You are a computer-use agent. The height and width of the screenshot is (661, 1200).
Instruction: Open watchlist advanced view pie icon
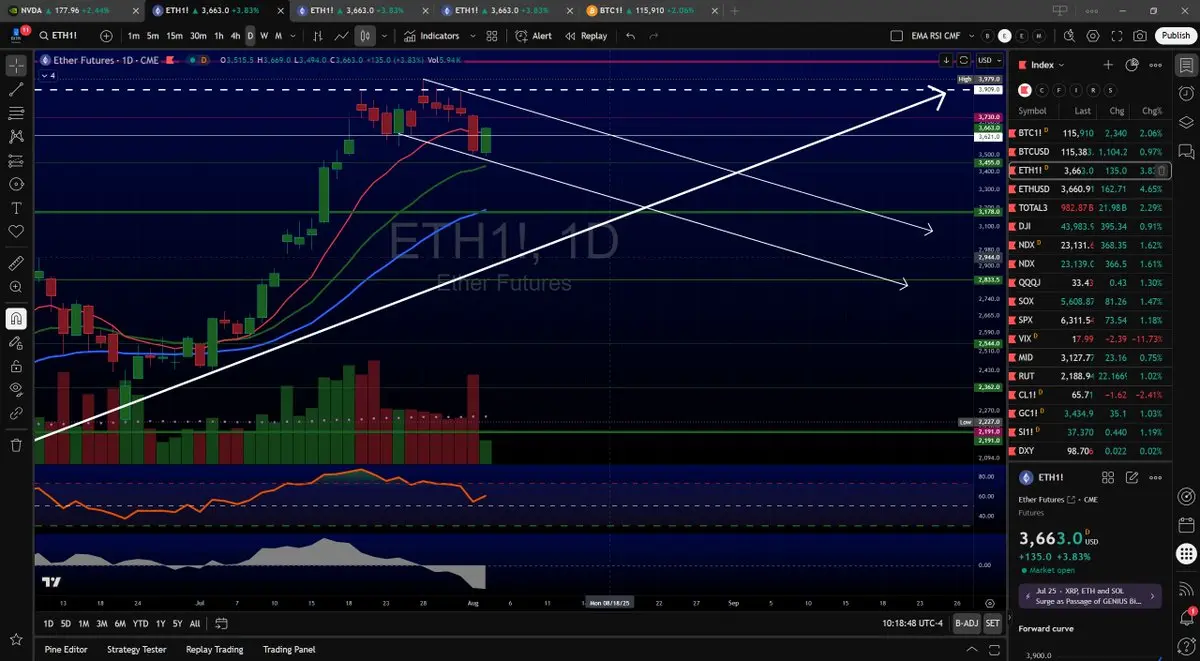(1132, 65)
